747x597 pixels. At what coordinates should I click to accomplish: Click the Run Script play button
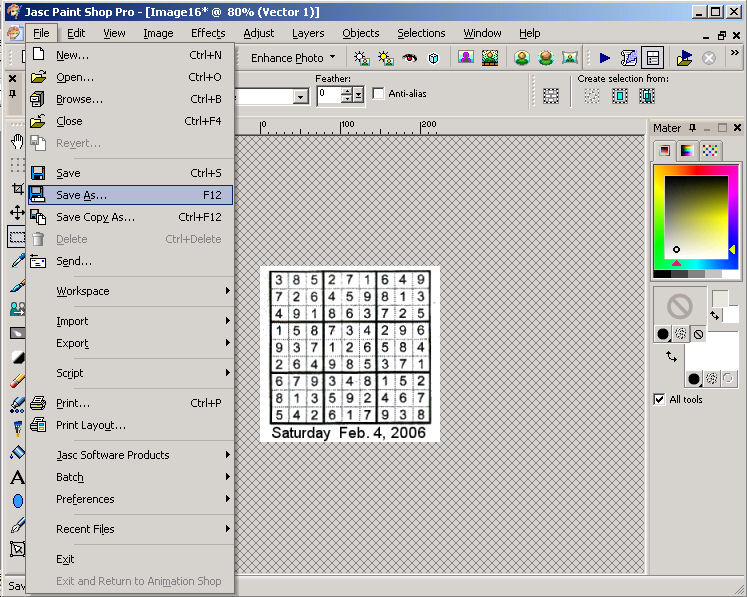pos(604,58)
